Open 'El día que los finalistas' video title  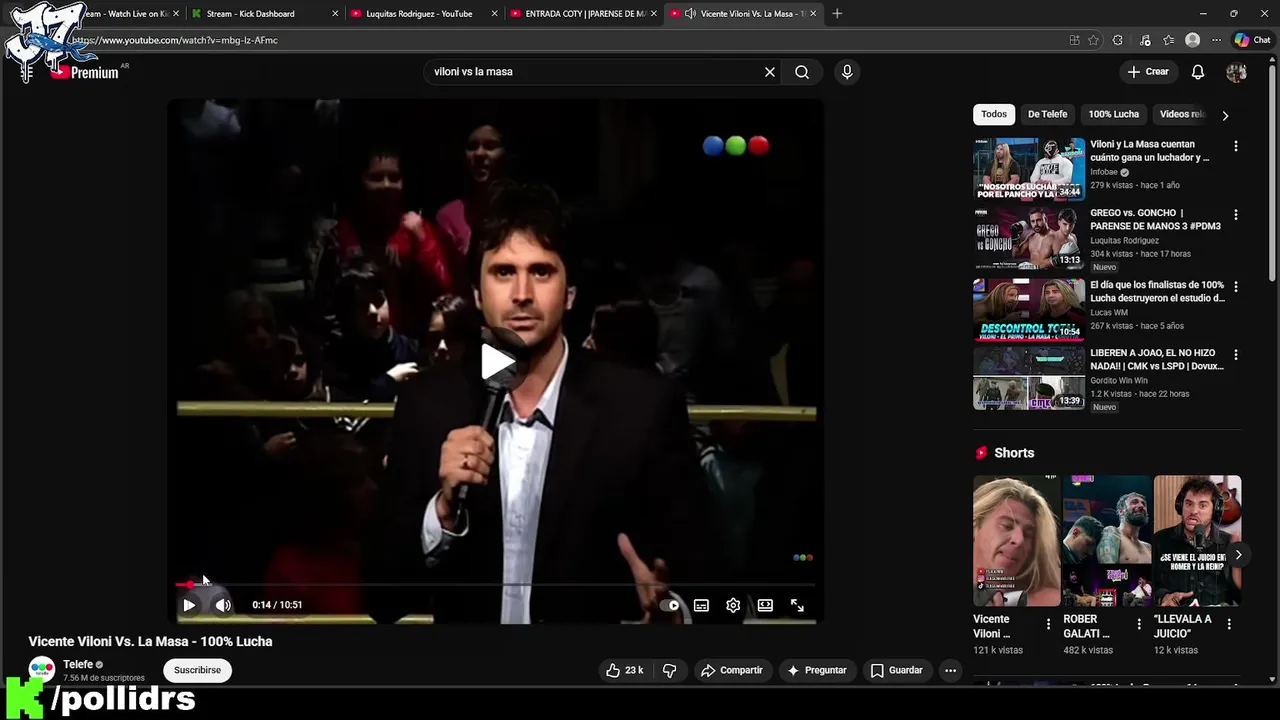point(1157,291)
